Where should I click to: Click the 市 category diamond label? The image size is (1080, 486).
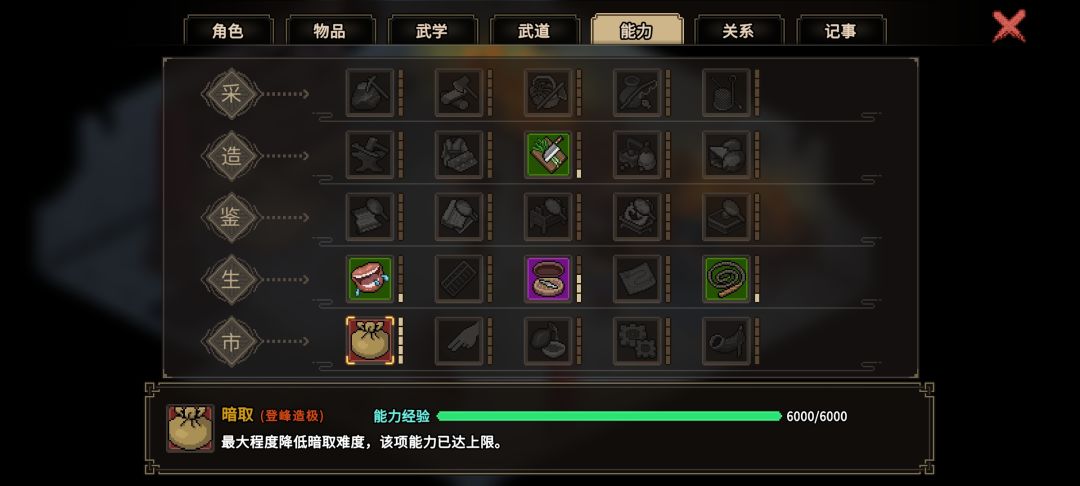coord(231,341)
